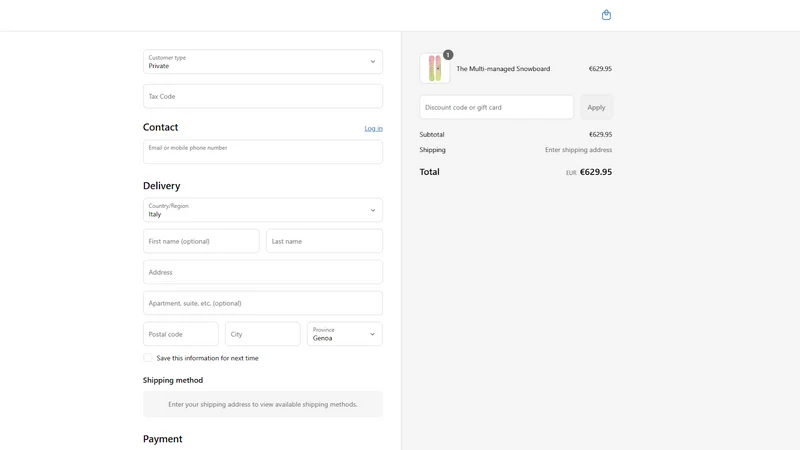Click the Tax Code field
The image size is (800, 450).
point(263,96)
